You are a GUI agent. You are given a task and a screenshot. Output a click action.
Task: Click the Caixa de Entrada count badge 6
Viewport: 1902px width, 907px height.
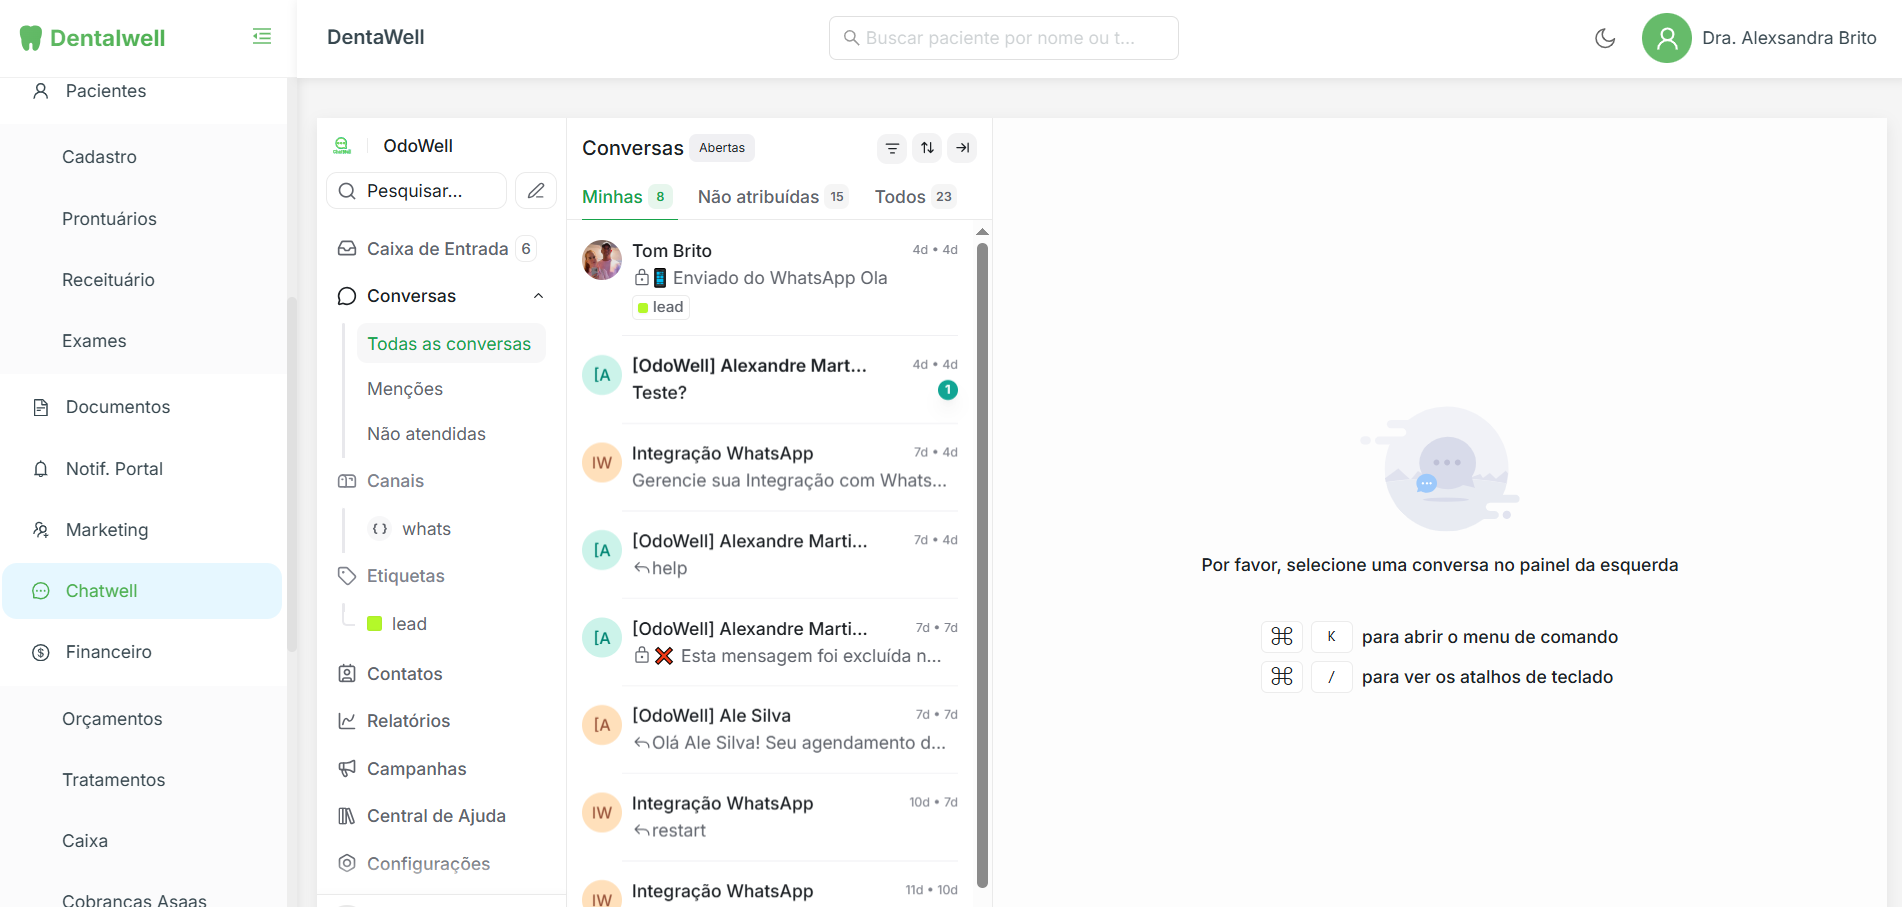(526, 249)
